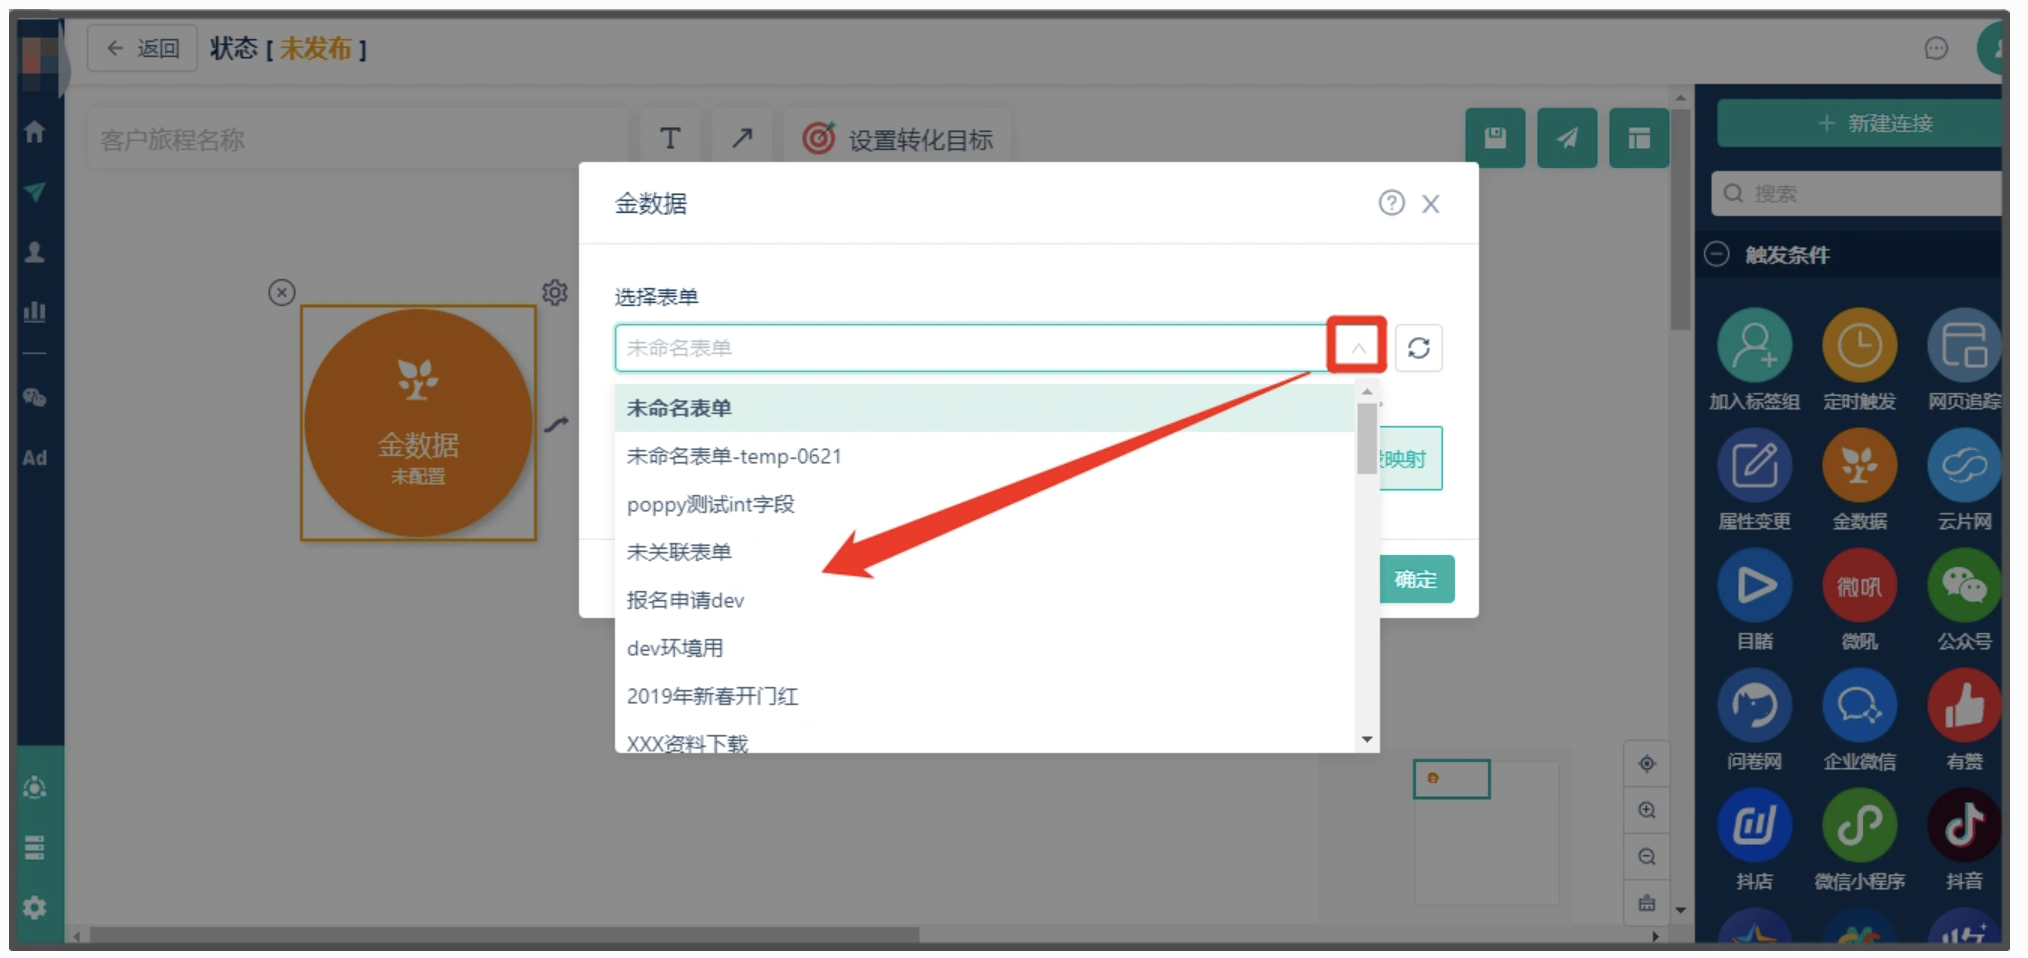Add 网页追踪 trigger
The width and height of the screenshot is (2028, 958).
point(1964,360)
